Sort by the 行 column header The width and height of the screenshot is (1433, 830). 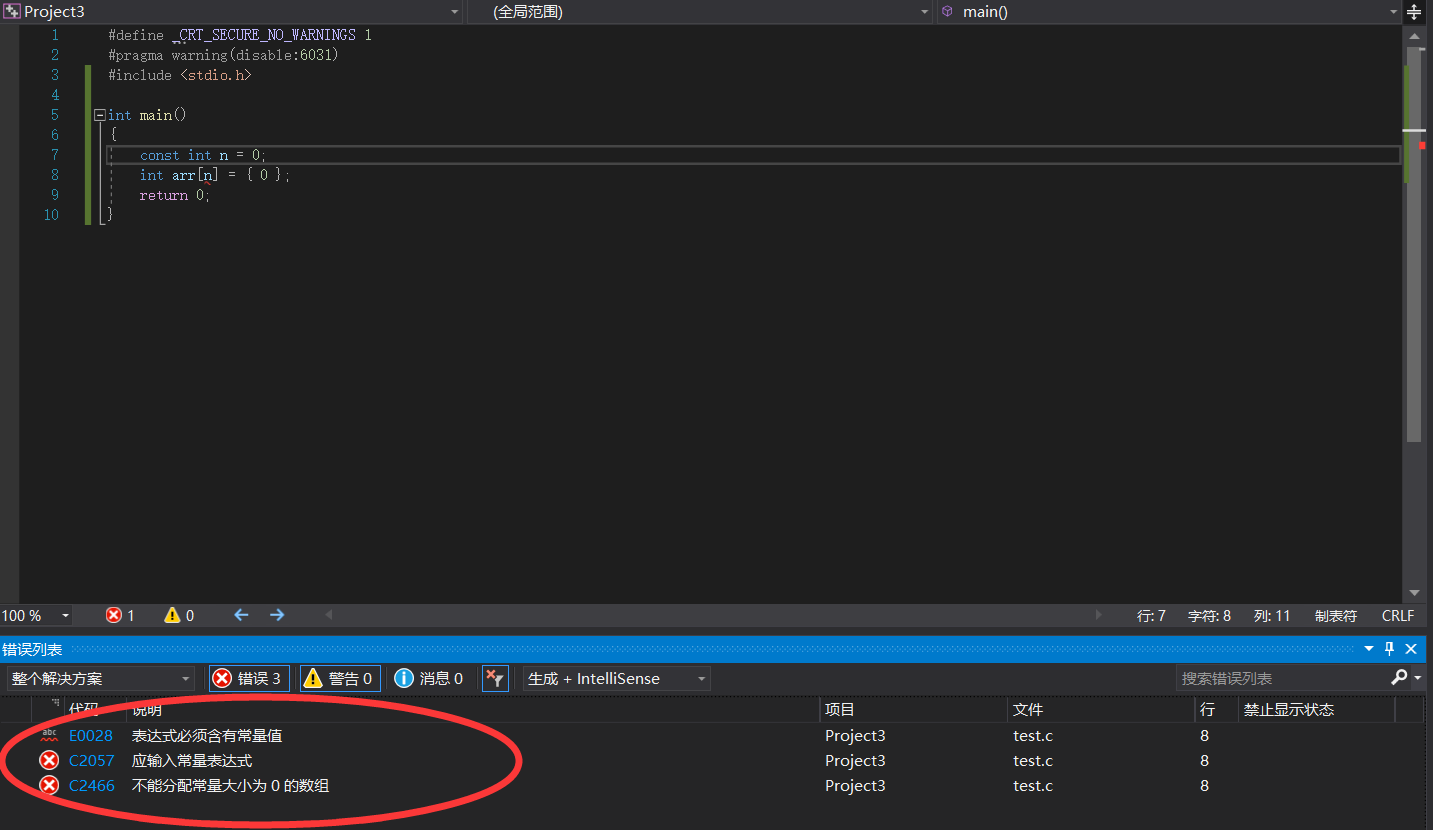pyautogui.click(x=1207, y=709)
